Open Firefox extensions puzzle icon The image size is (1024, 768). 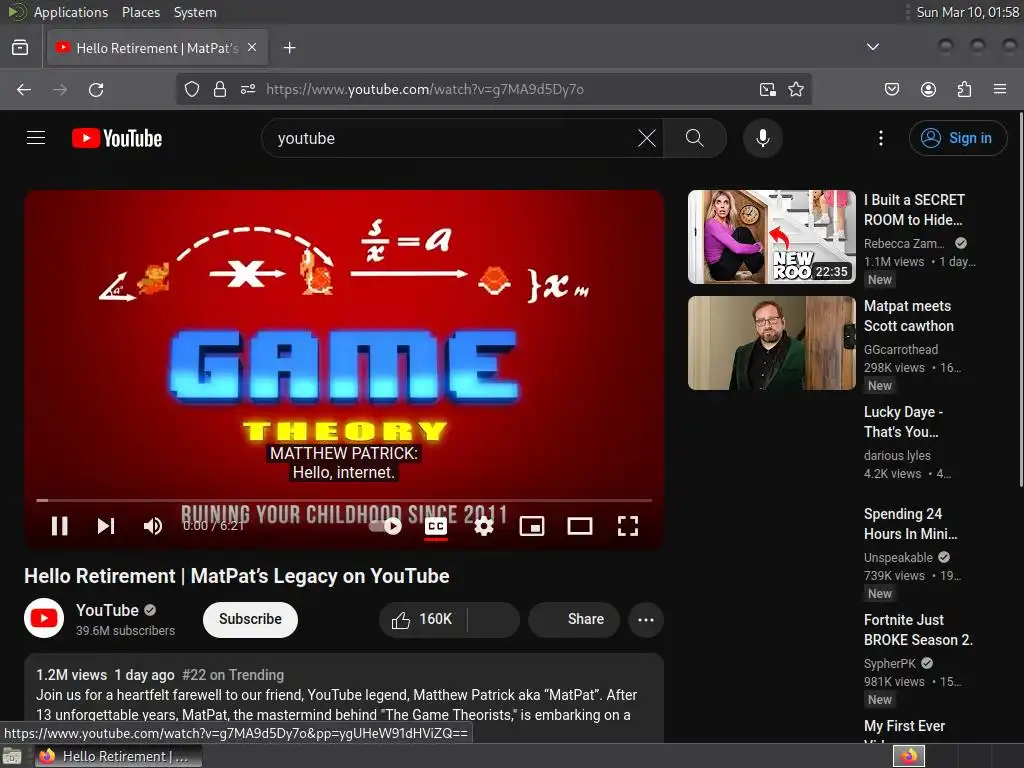pyautogui.click(x=964, y=89)
